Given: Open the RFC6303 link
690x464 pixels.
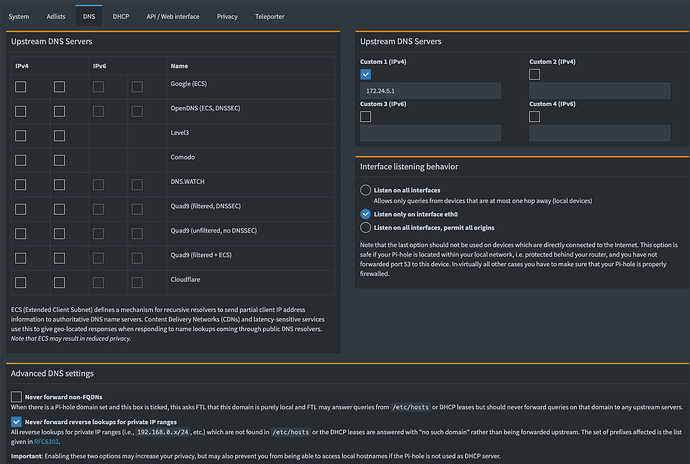Looking at the screenshot, I should point(47,443).
